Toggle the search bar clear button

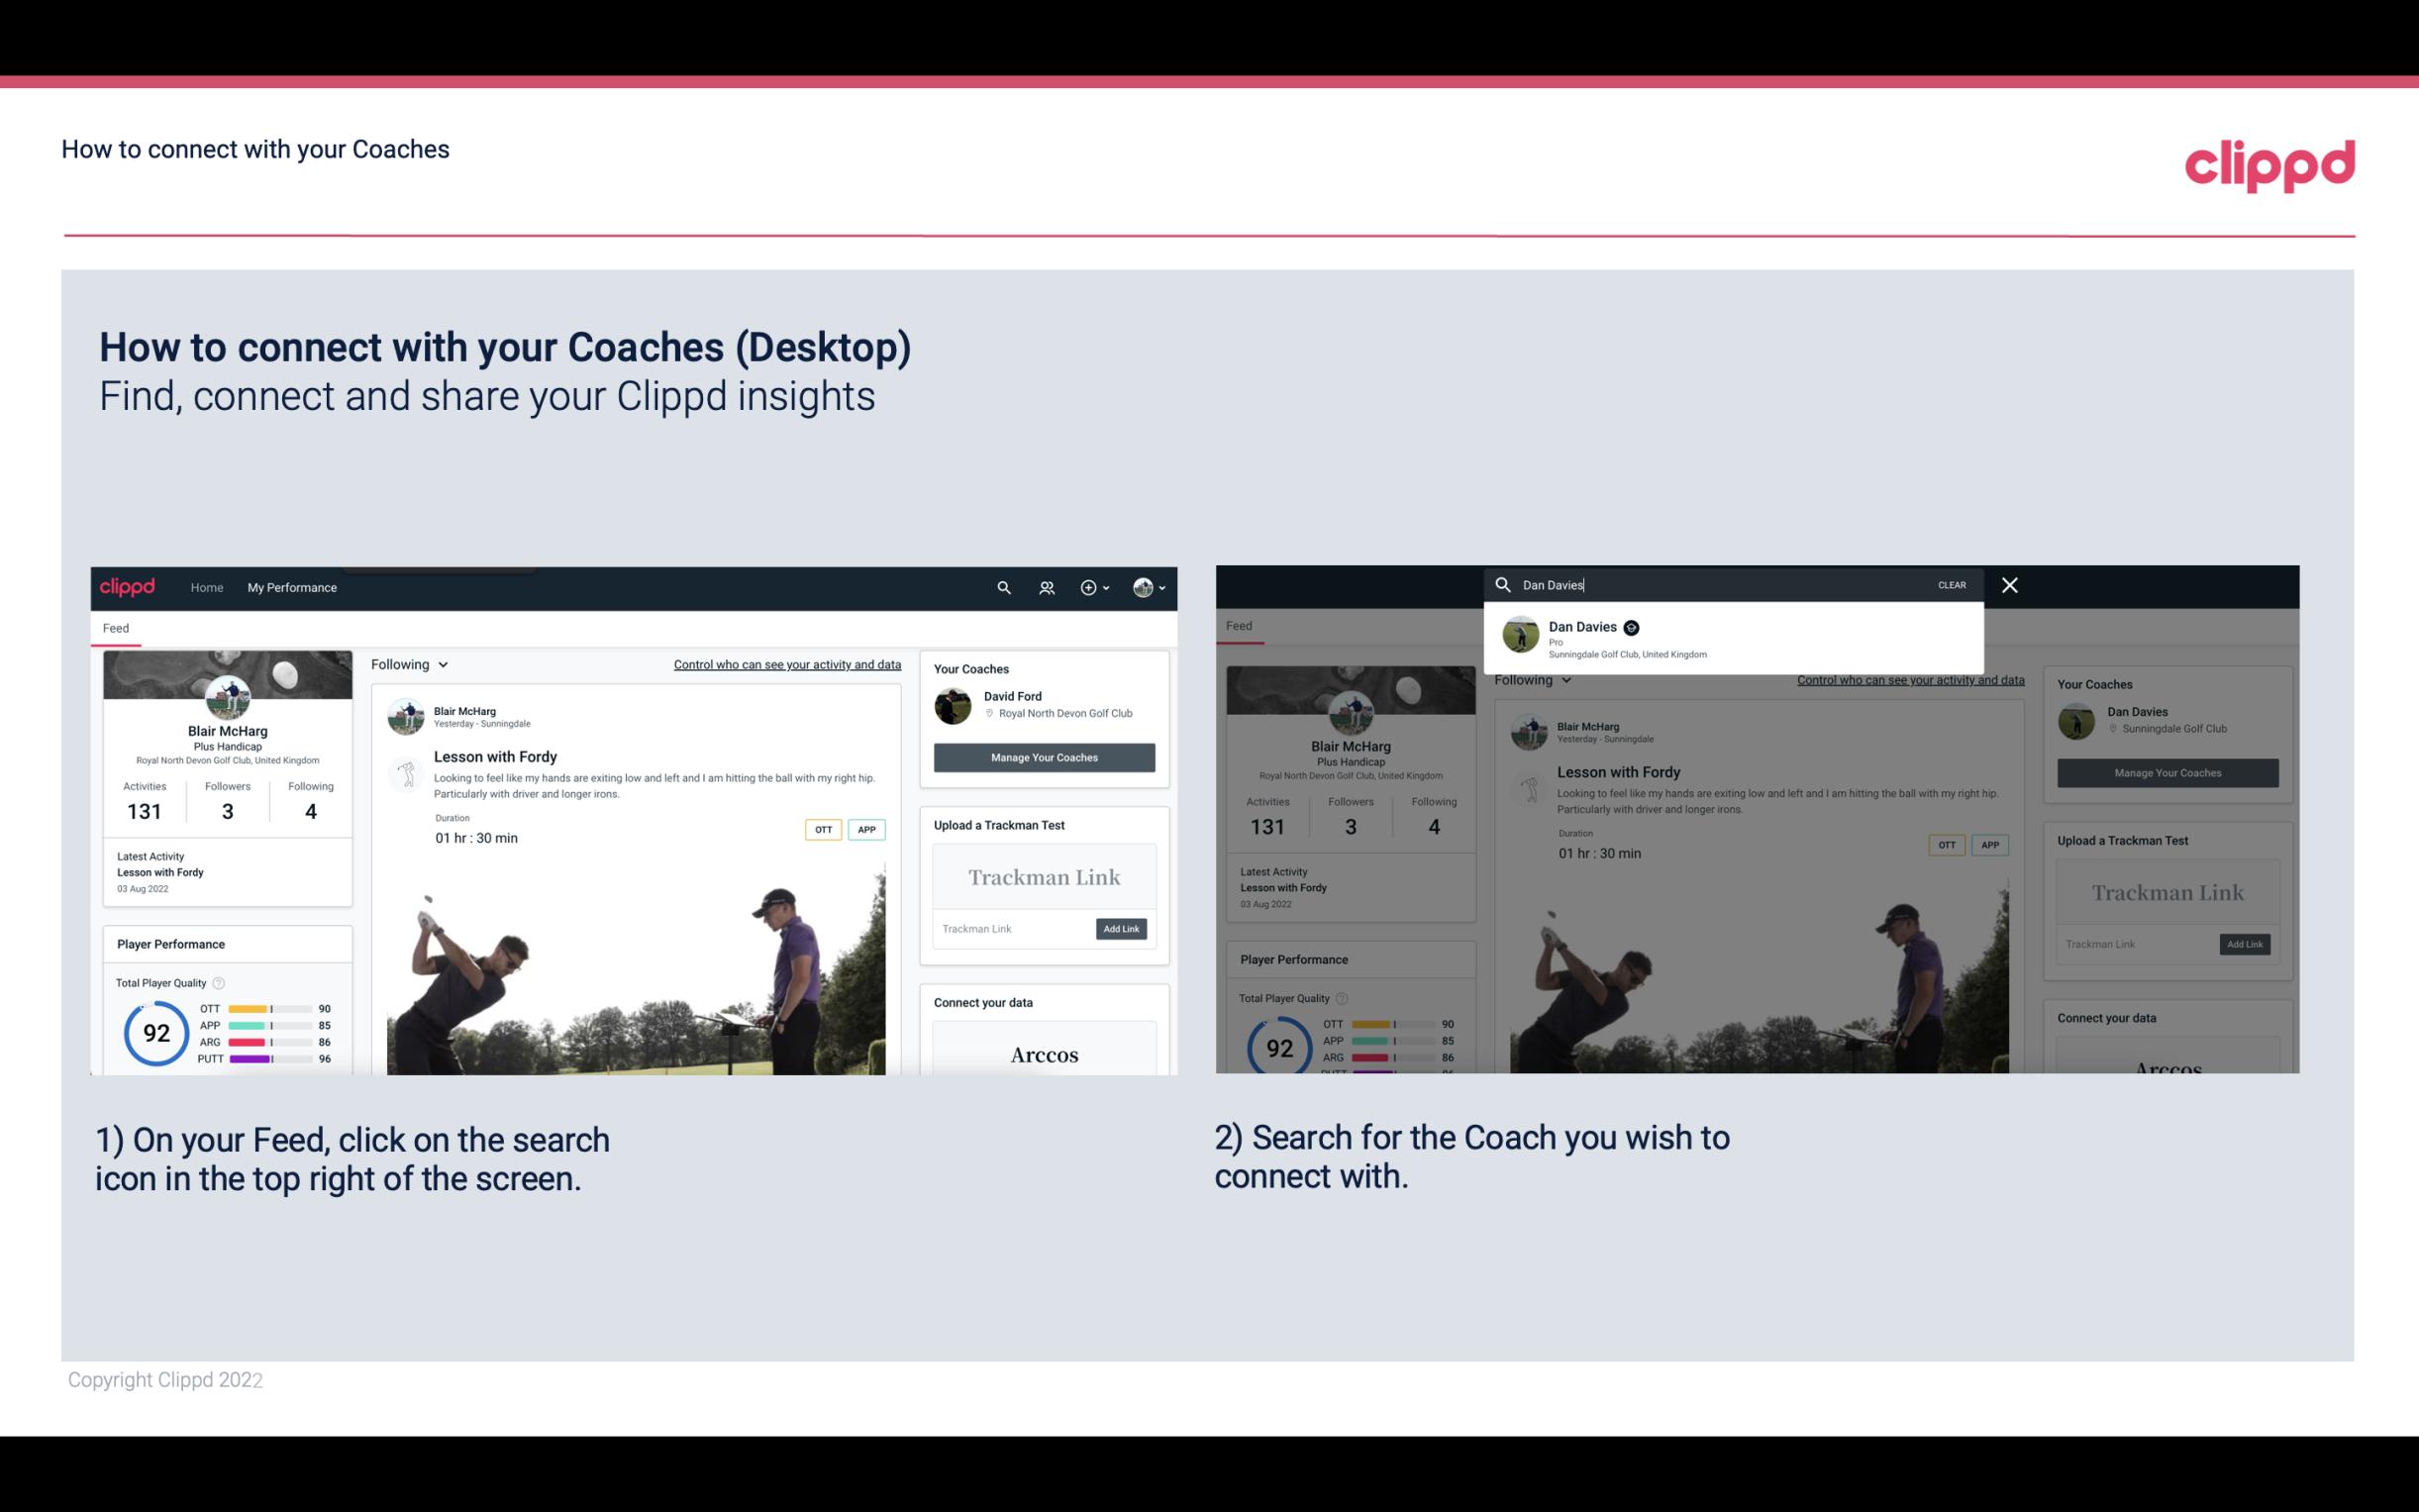pyautogui.click(x=1953, y=583)
